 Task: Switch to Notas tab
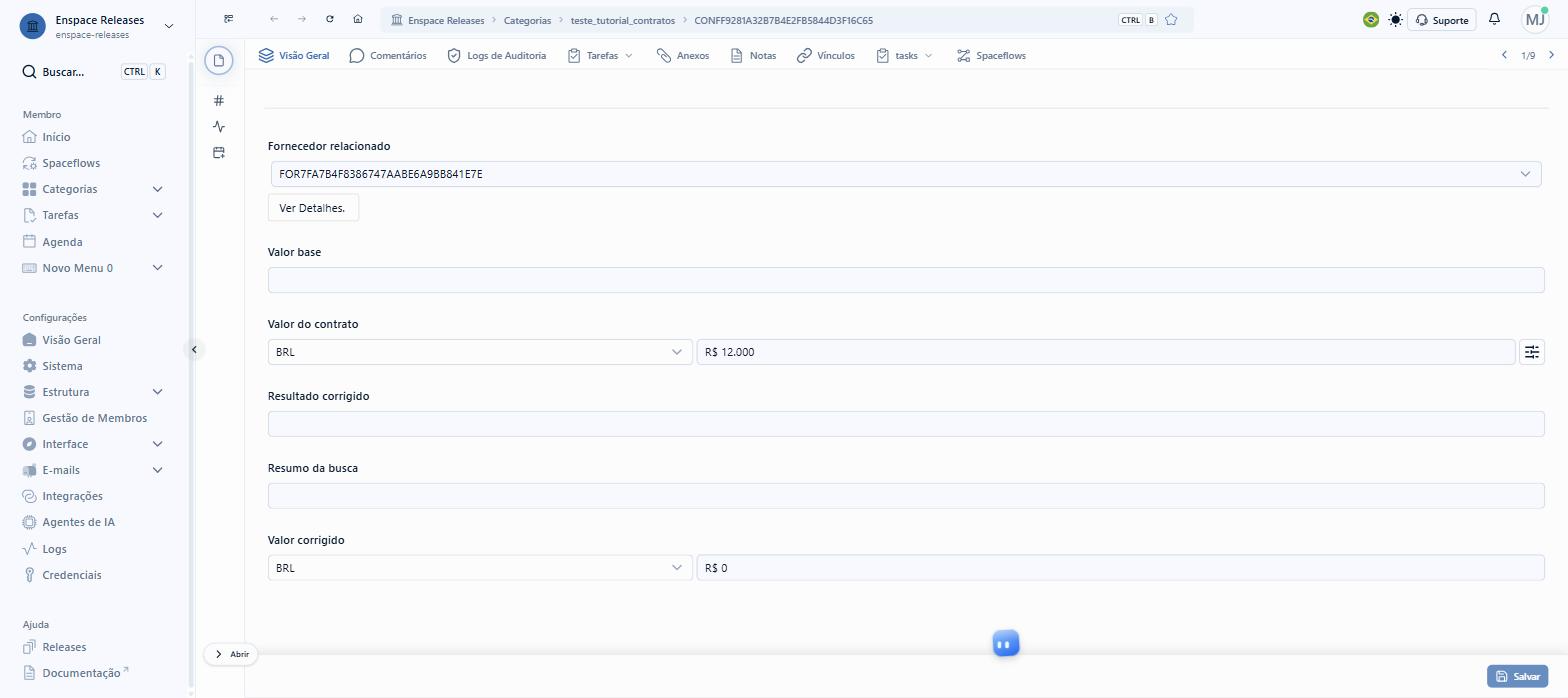tap(753, 56)
